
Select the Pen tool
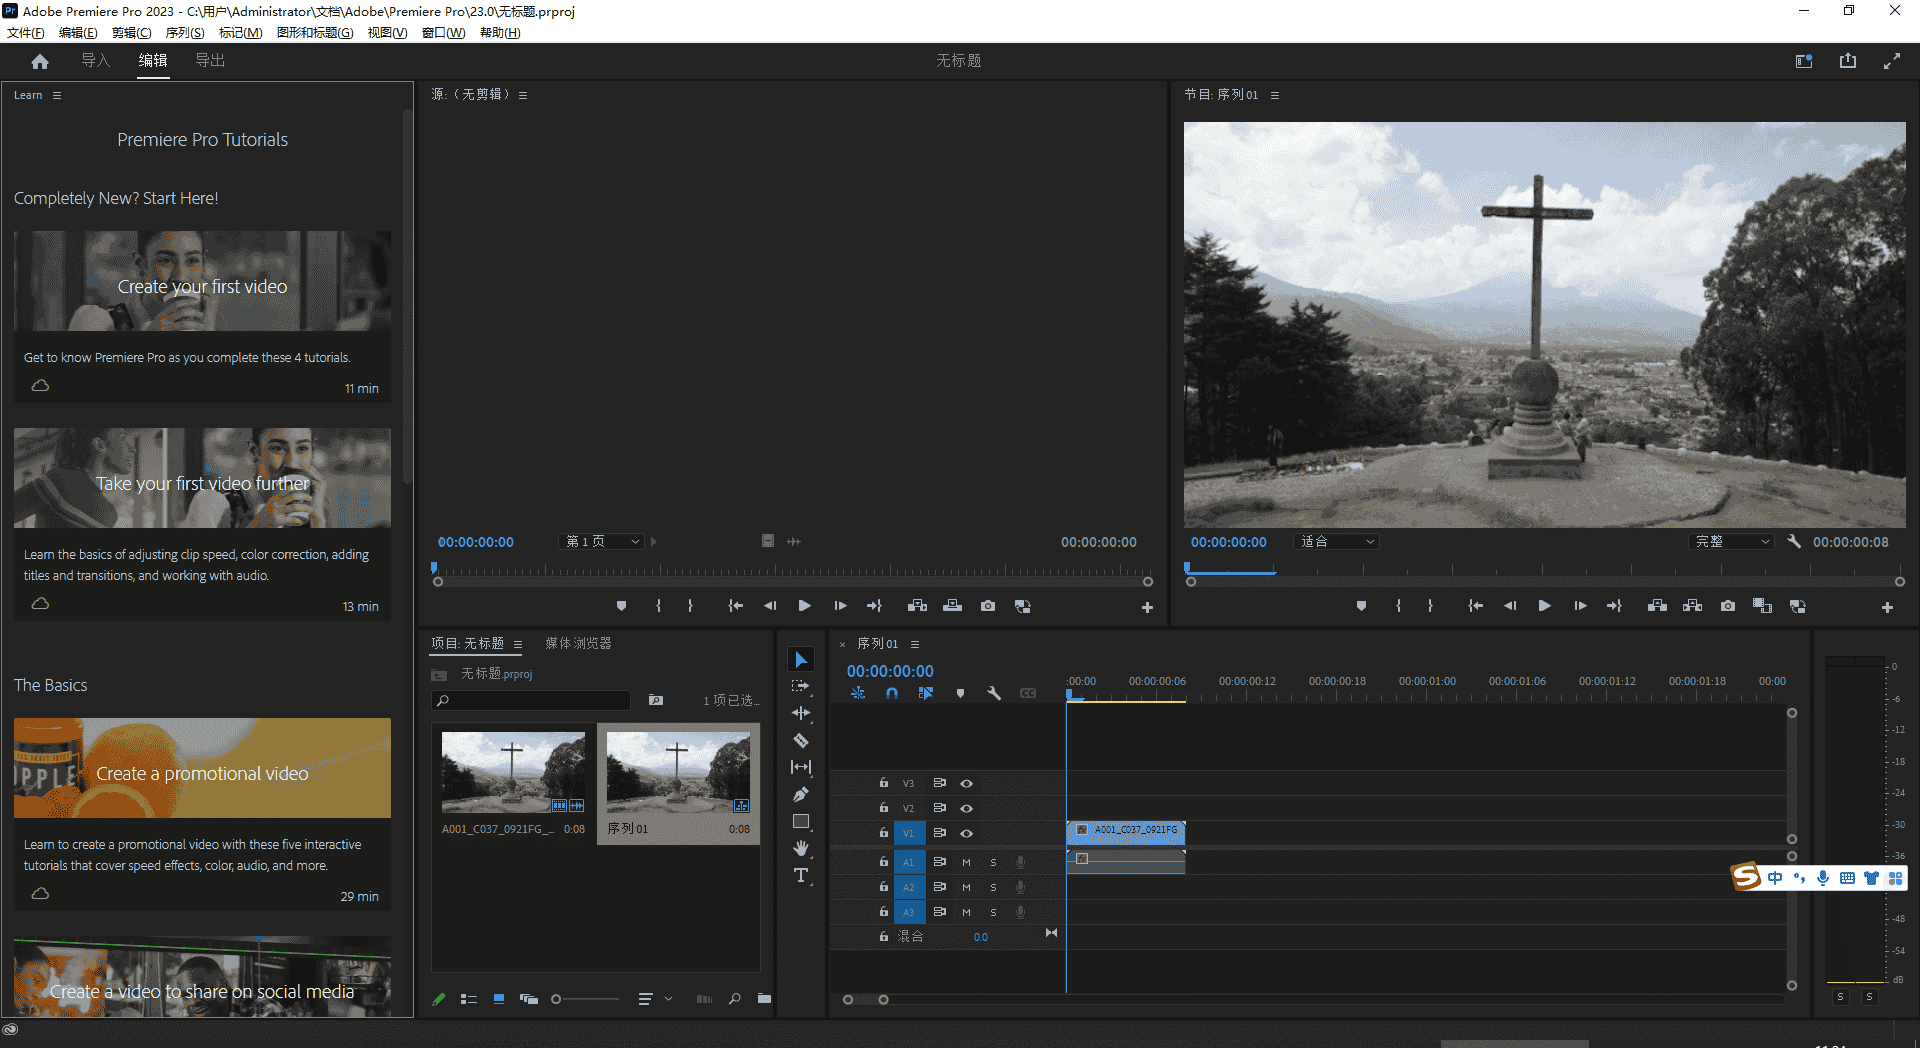pos(801,795)
